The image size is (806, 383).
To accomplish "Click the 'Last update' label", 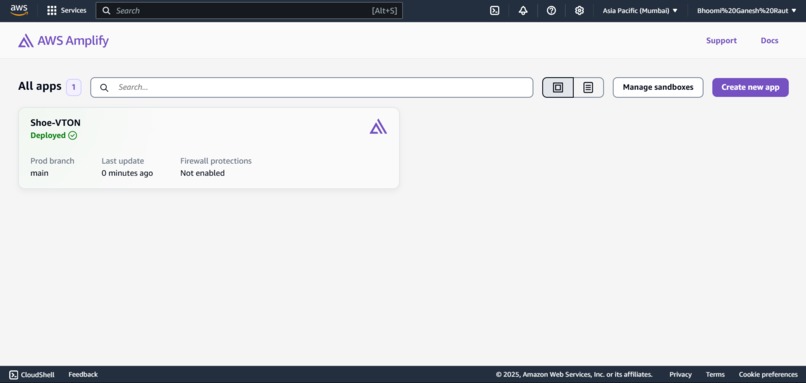I will (x=122, y=161).
